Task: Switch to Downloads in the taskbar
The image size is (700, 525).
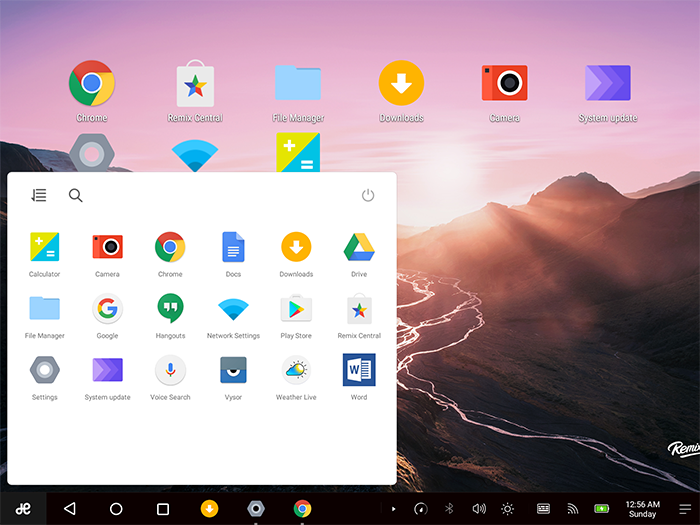Action: tap(209, 508)
